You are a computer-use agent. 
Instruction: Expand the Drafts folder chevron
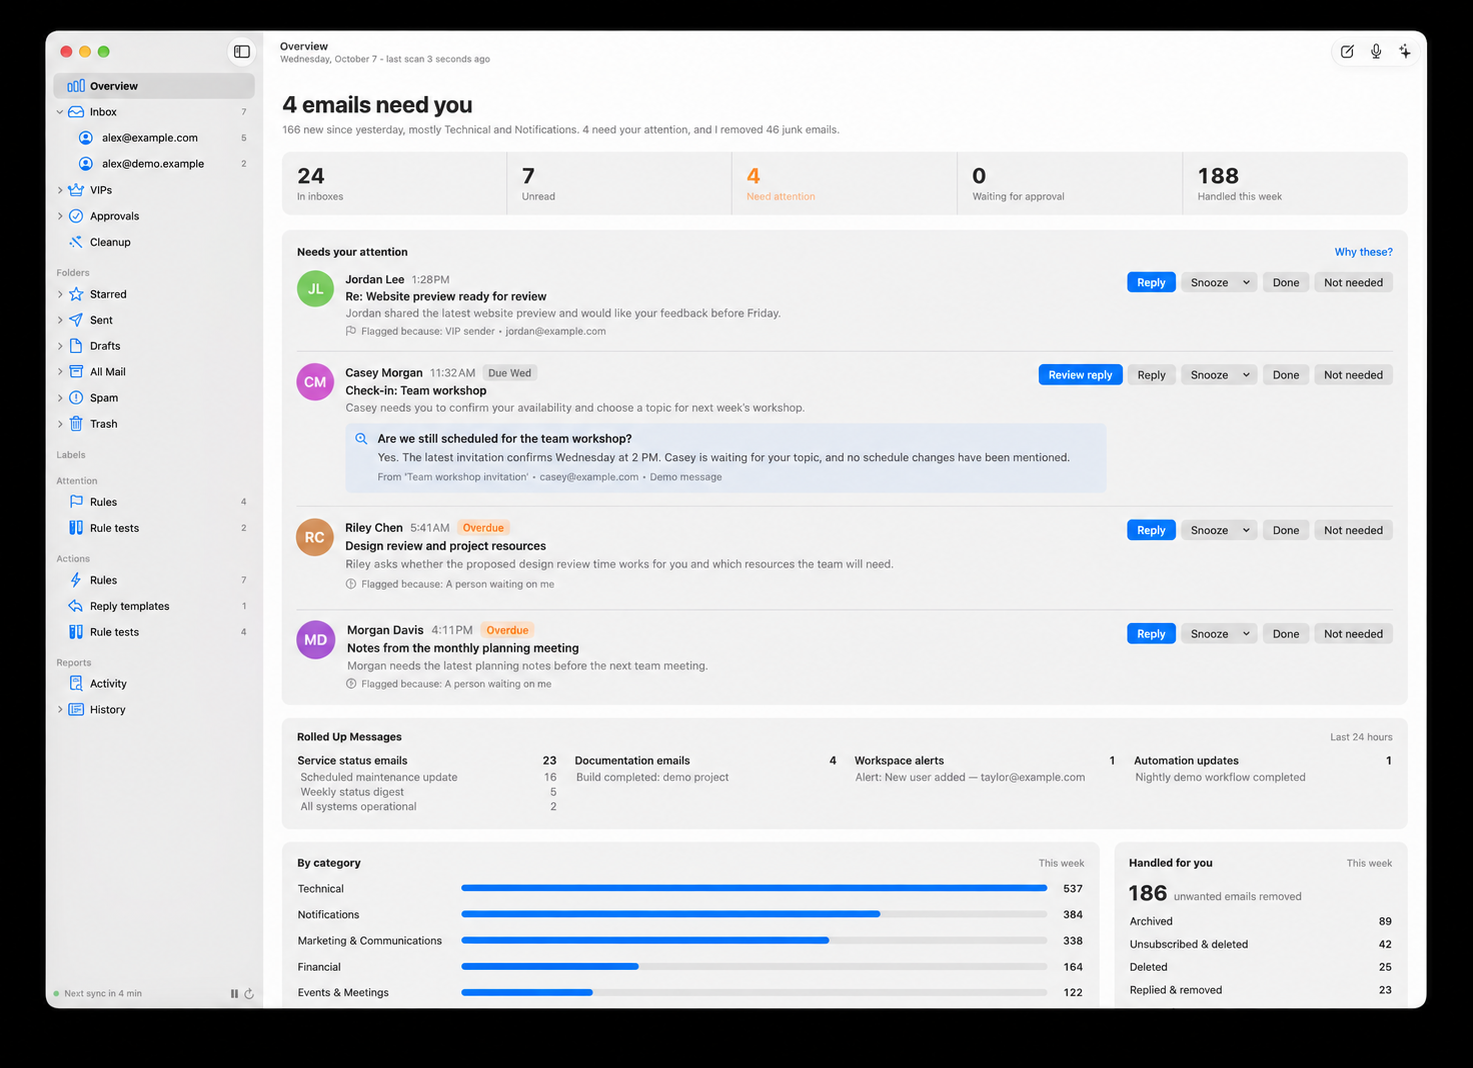[x=60, y=346]
